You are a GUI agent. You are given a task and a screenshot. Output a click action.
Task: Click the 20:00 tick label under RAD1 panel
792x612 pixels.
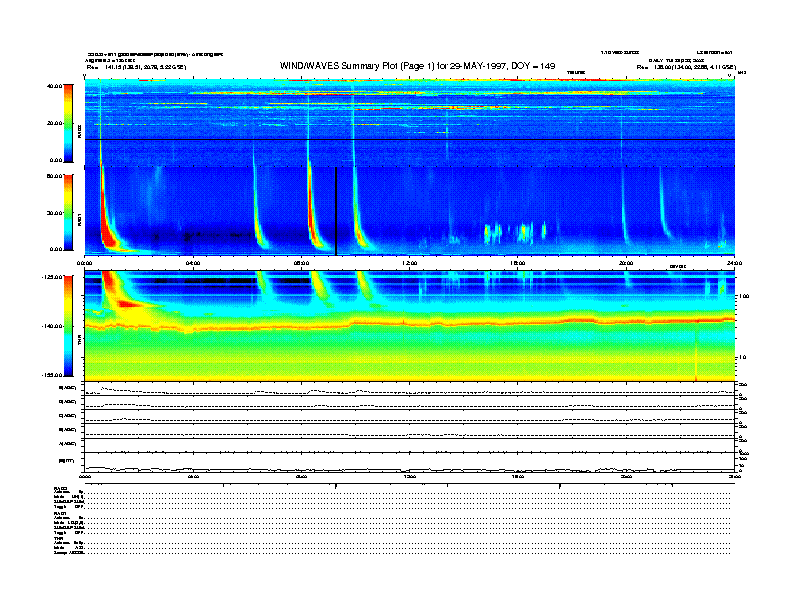tap(626, 263)
